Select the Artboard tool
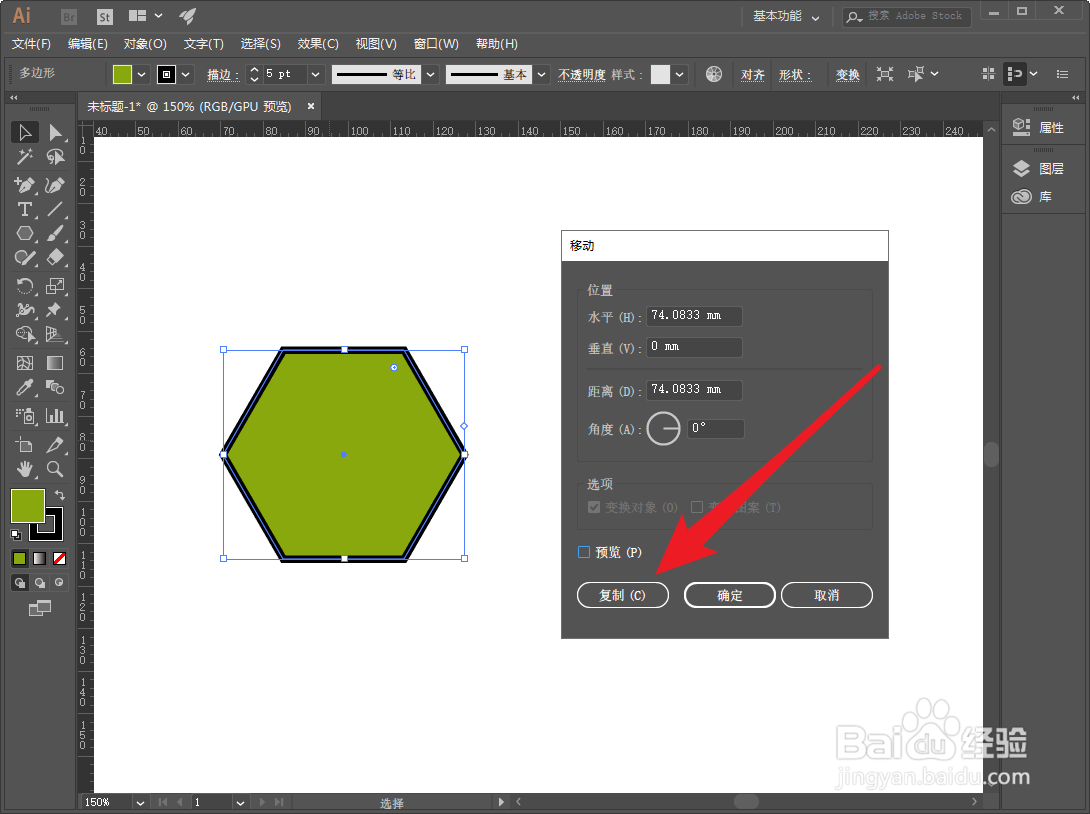Viewport: 1090px width, 814px height. pyautogui.click(x=25, y=445)
